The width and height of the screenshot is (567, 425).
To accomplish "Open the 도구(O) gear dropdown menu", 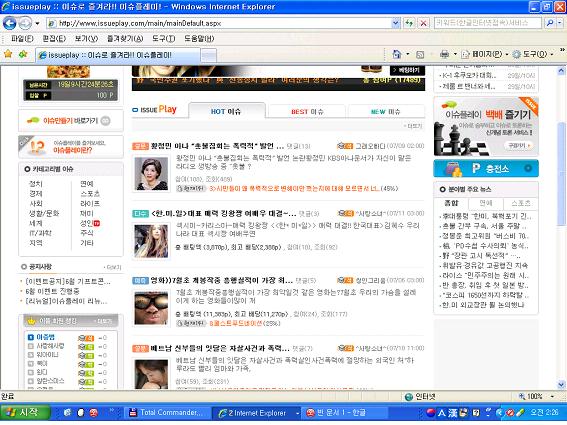I will click(533, 54).
